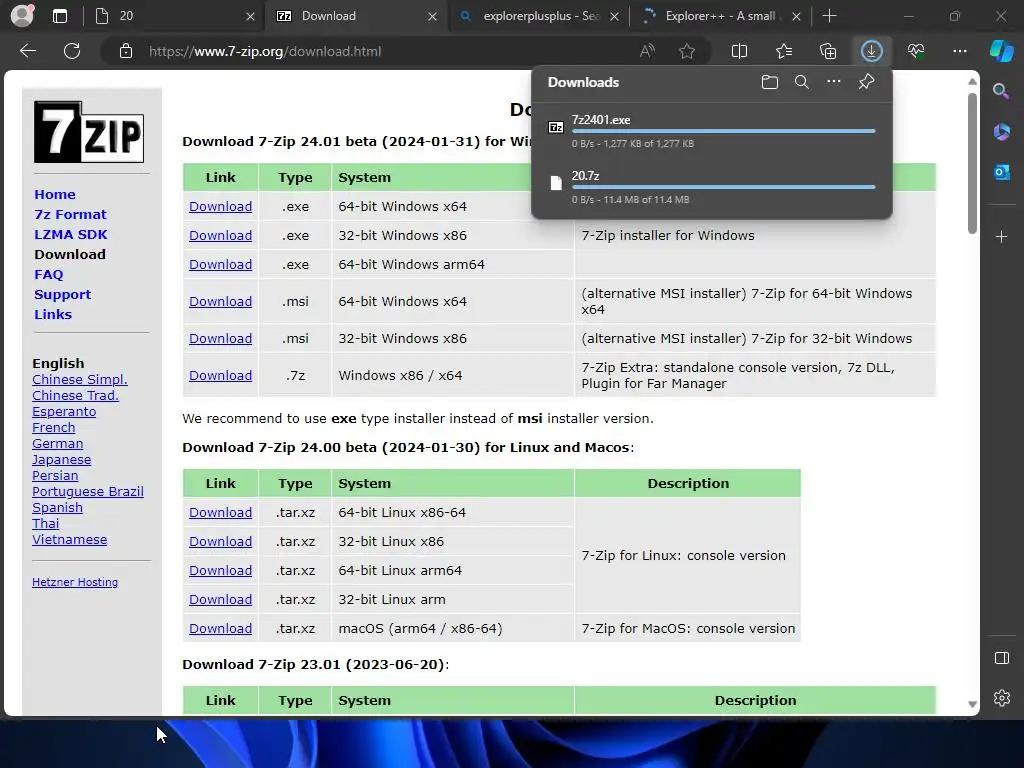Open the tab actions menu icon
This screenshot has width=1024, height=768.
[59, 16]
